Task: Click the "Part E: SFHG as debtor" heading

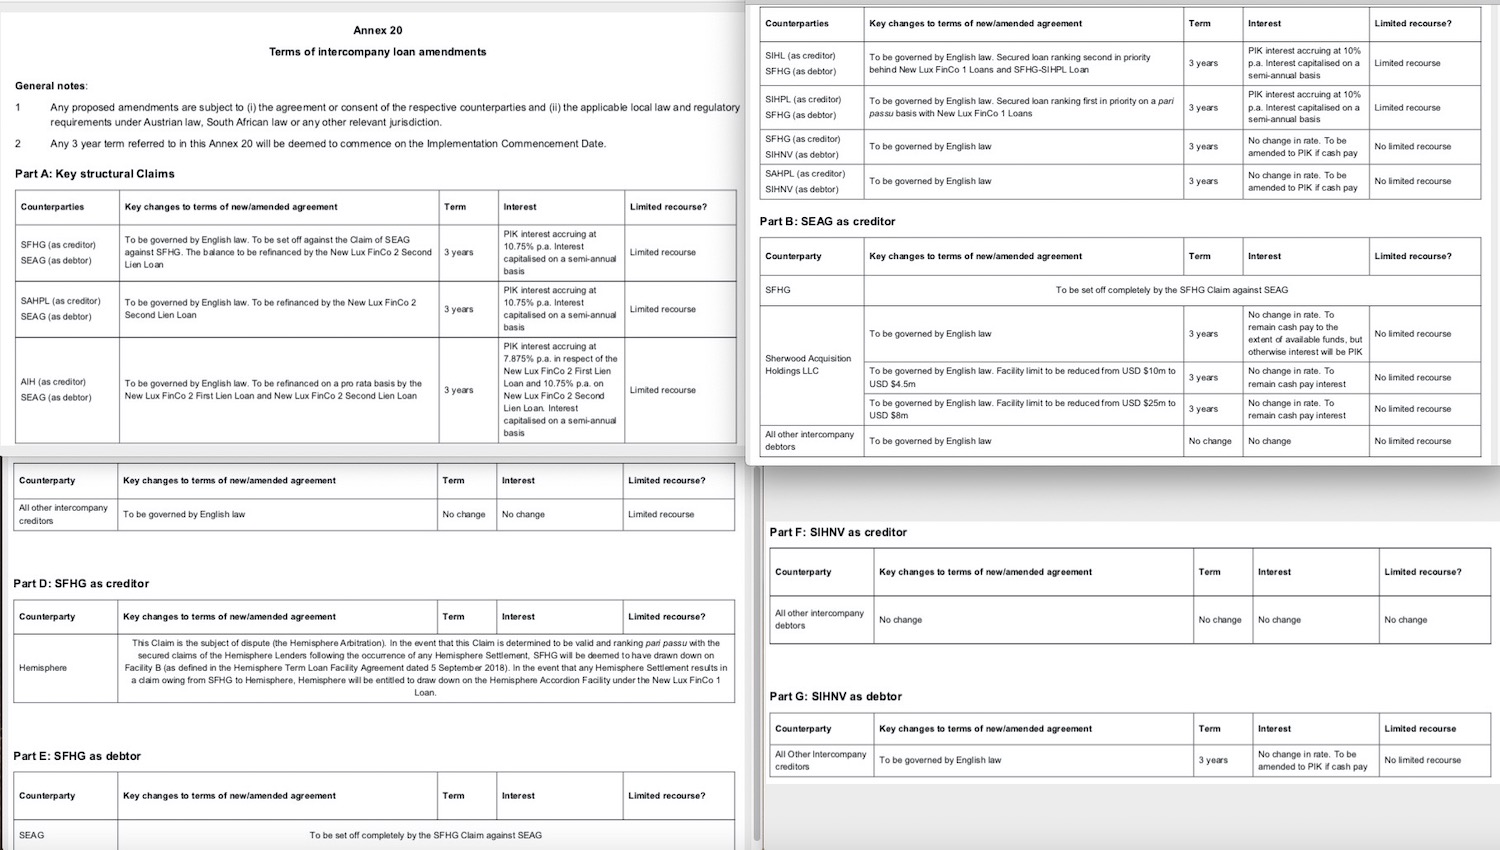Action: click(77, 757)
